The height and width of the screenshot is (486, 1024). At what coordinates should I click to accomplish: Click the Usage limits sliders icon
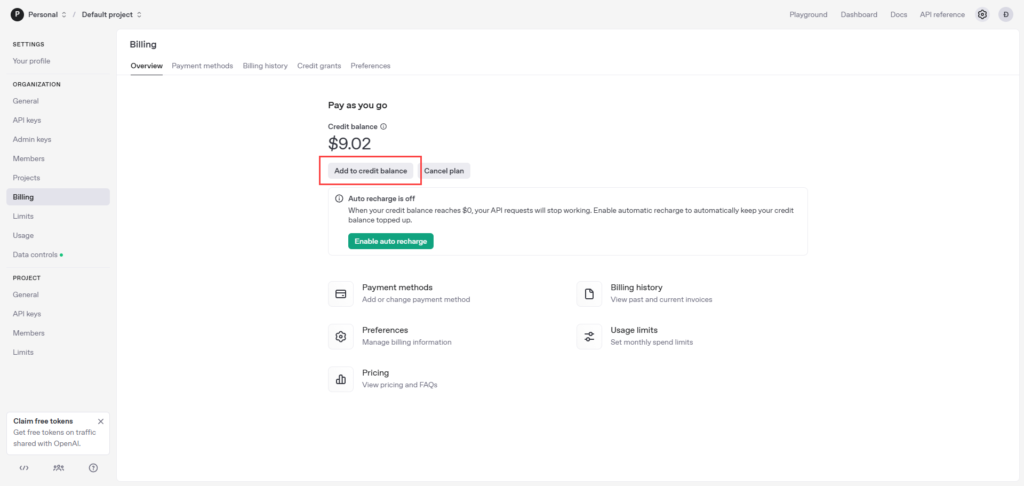[x=589, y=336]
